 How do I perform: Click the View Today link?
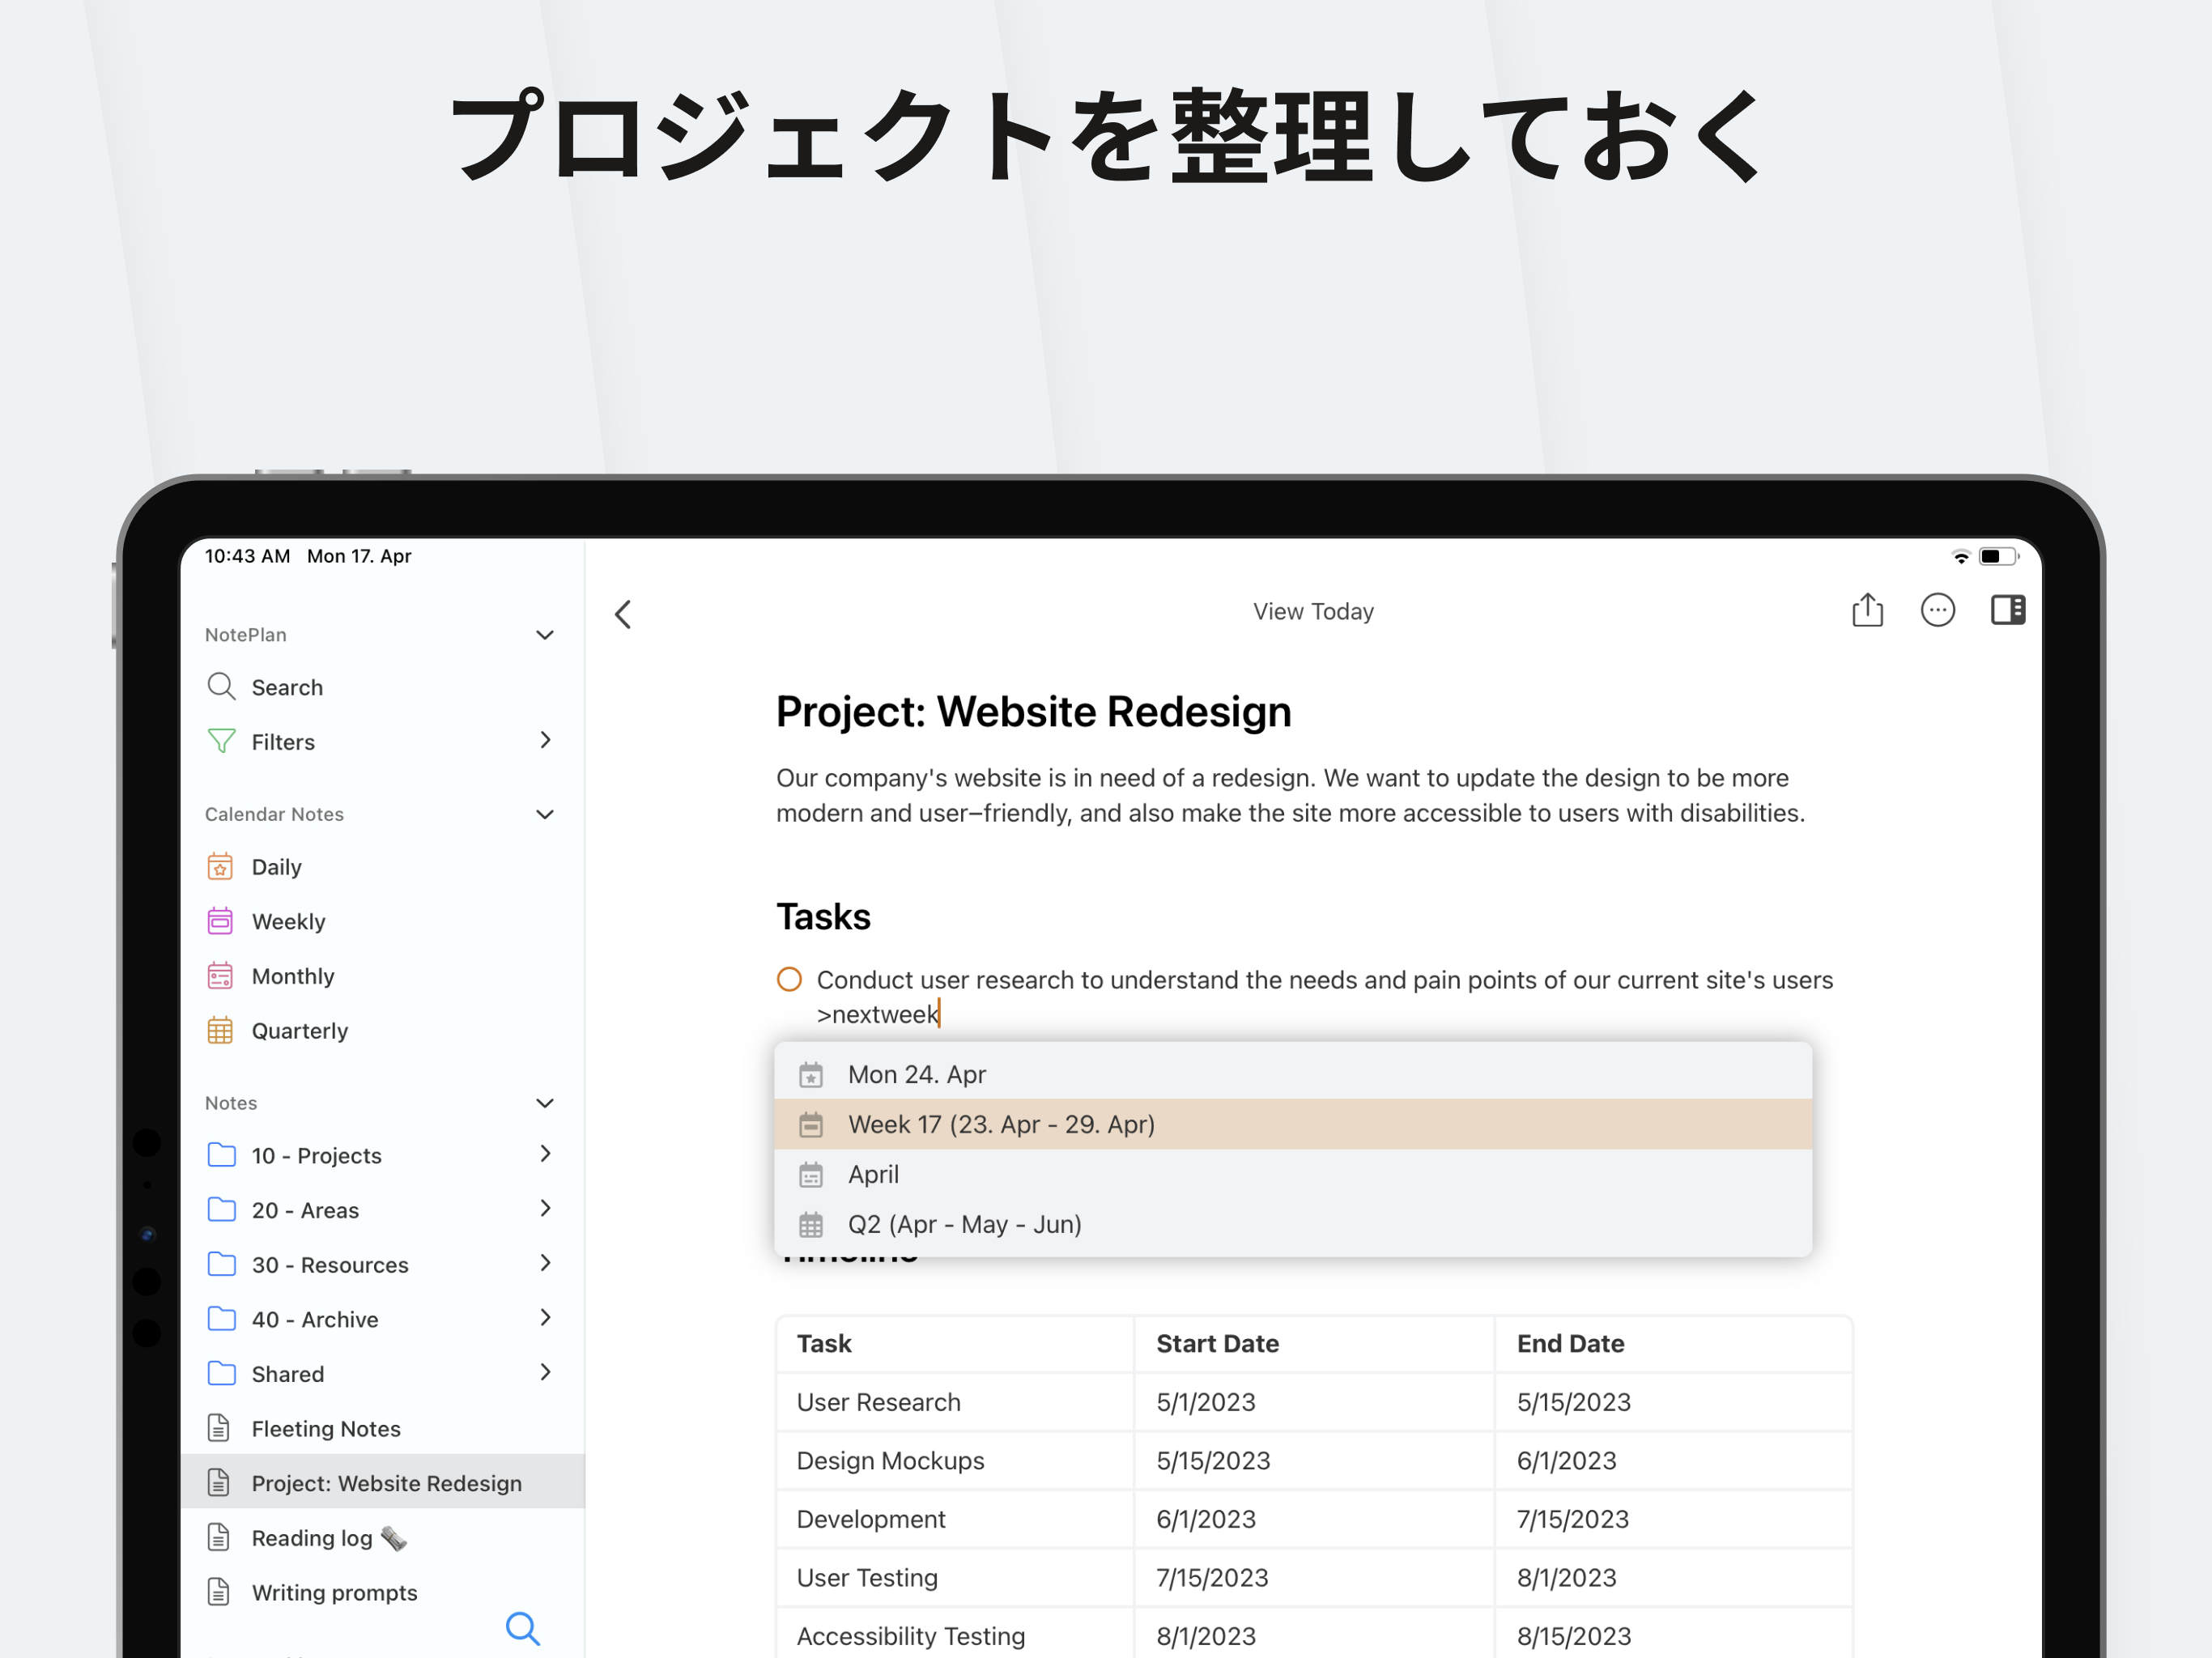[x=1312, y=611]
